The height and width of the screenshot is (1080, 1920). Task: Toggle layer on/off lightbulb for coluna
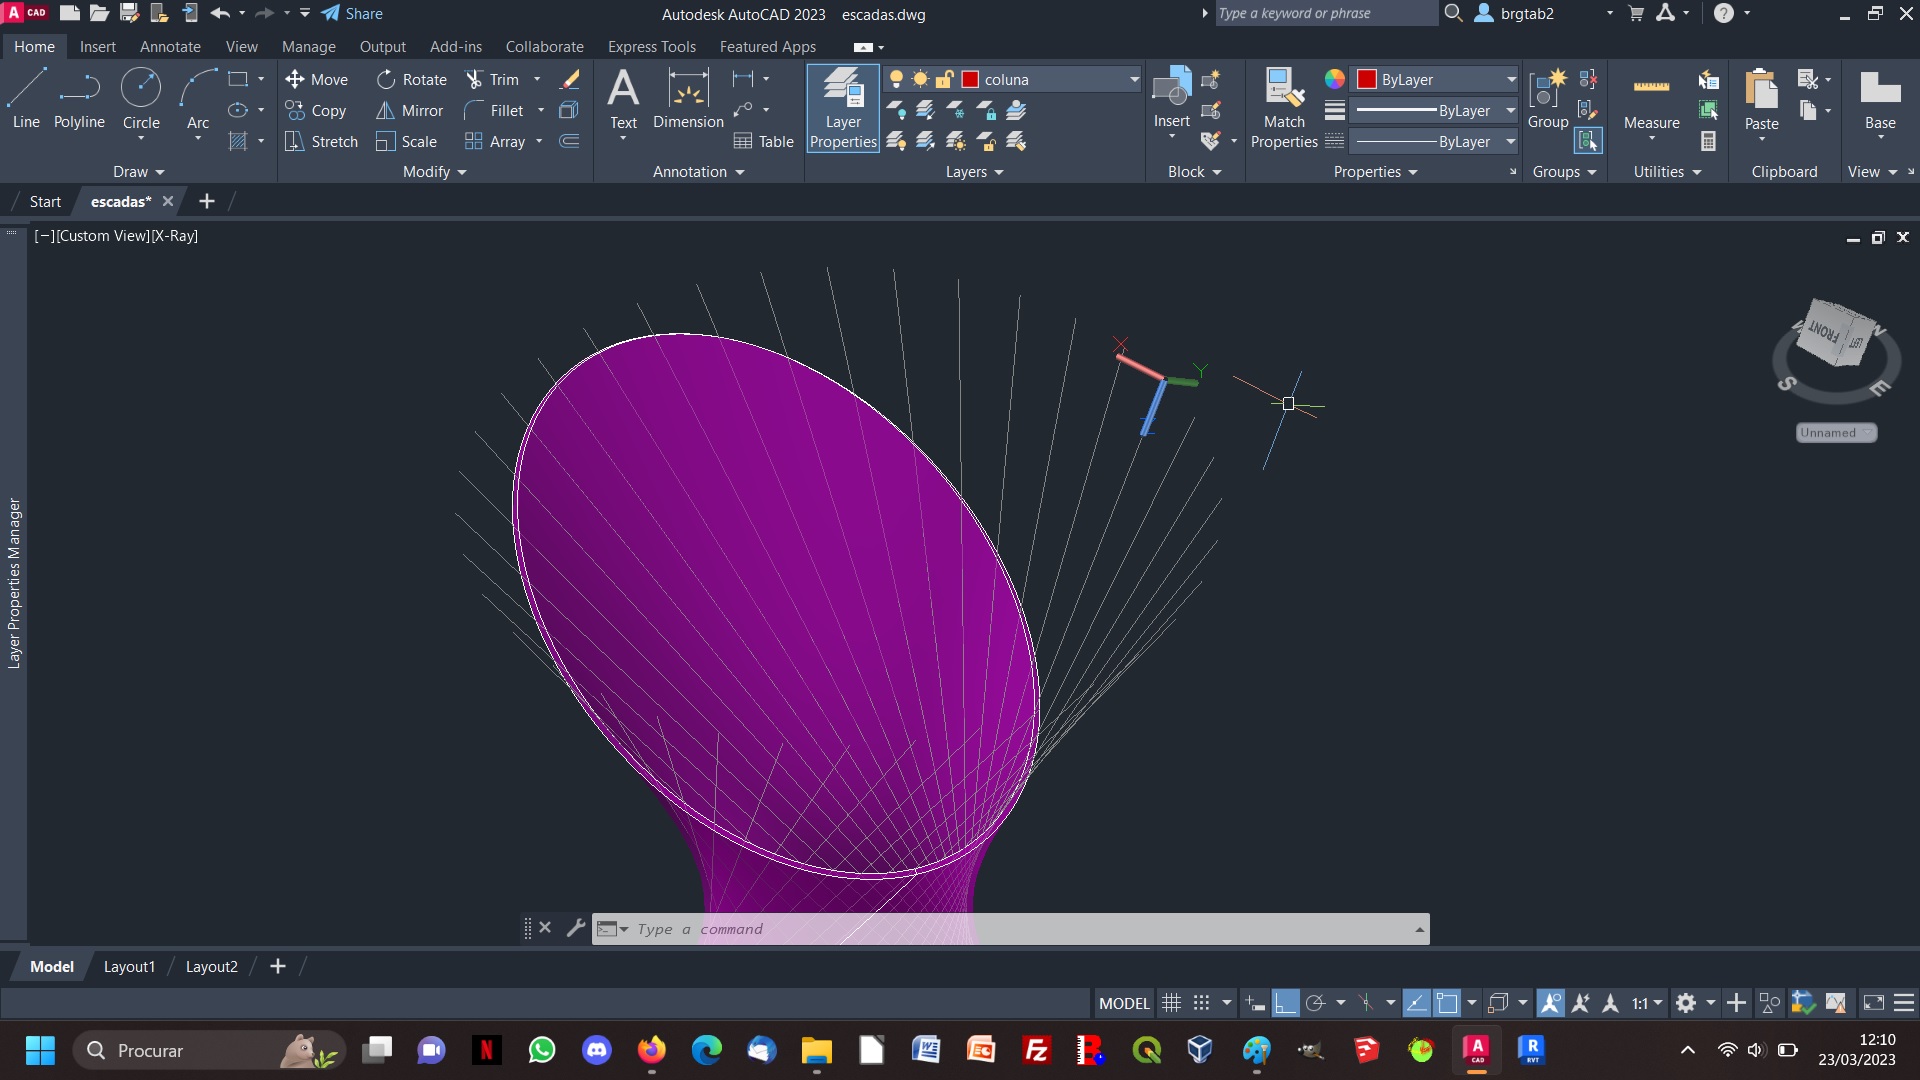point(896,79)
